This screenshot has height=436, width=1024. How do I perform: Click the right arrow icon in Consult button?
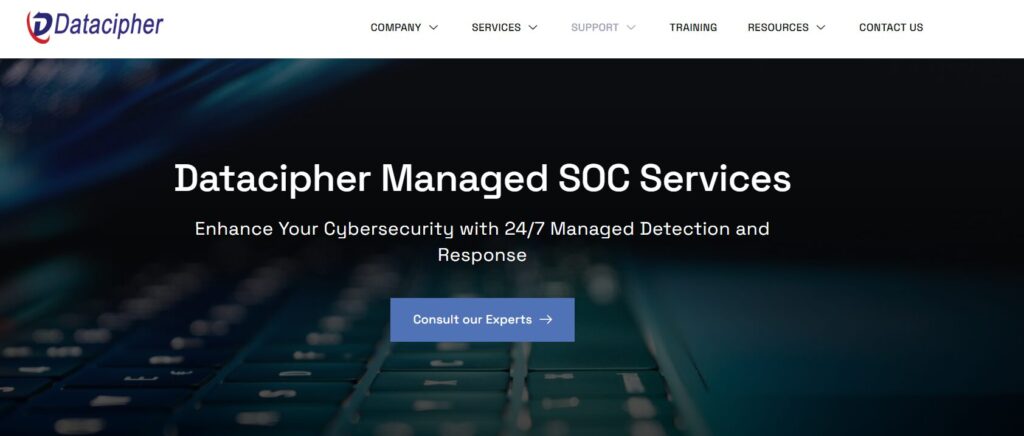pyautogui.click(x=547, y=320)
